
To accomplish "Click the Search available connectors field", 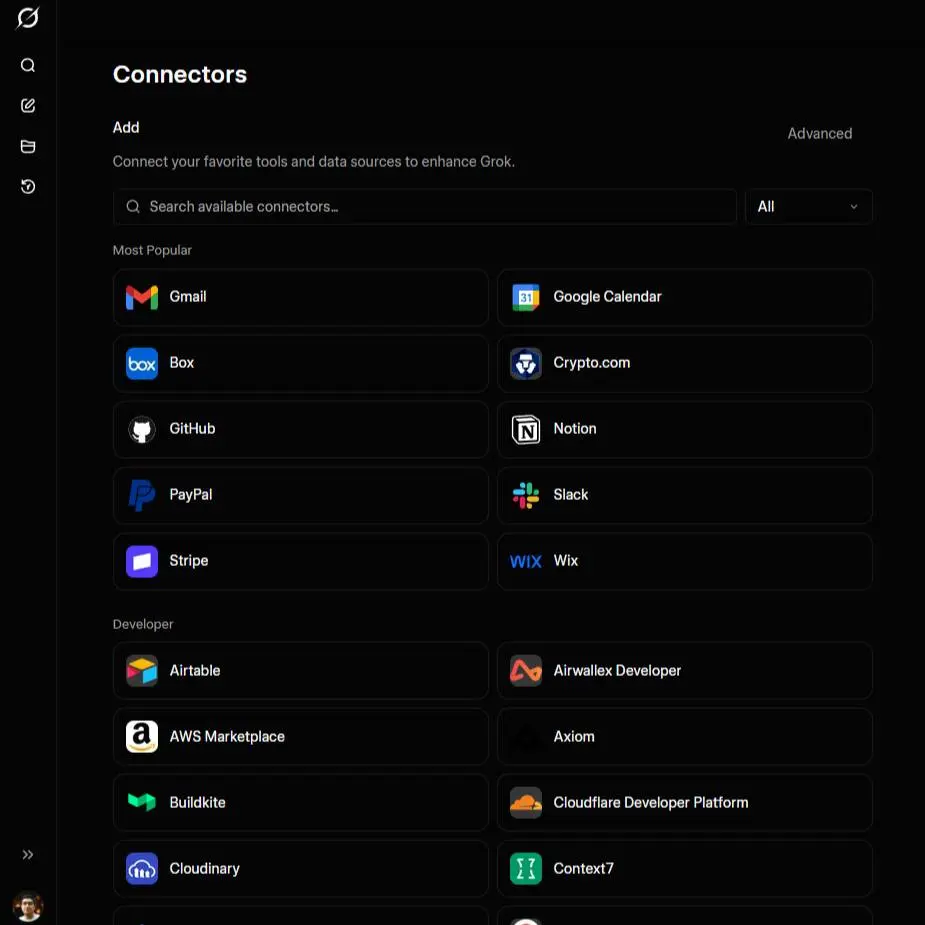I will tap(425, 206).
